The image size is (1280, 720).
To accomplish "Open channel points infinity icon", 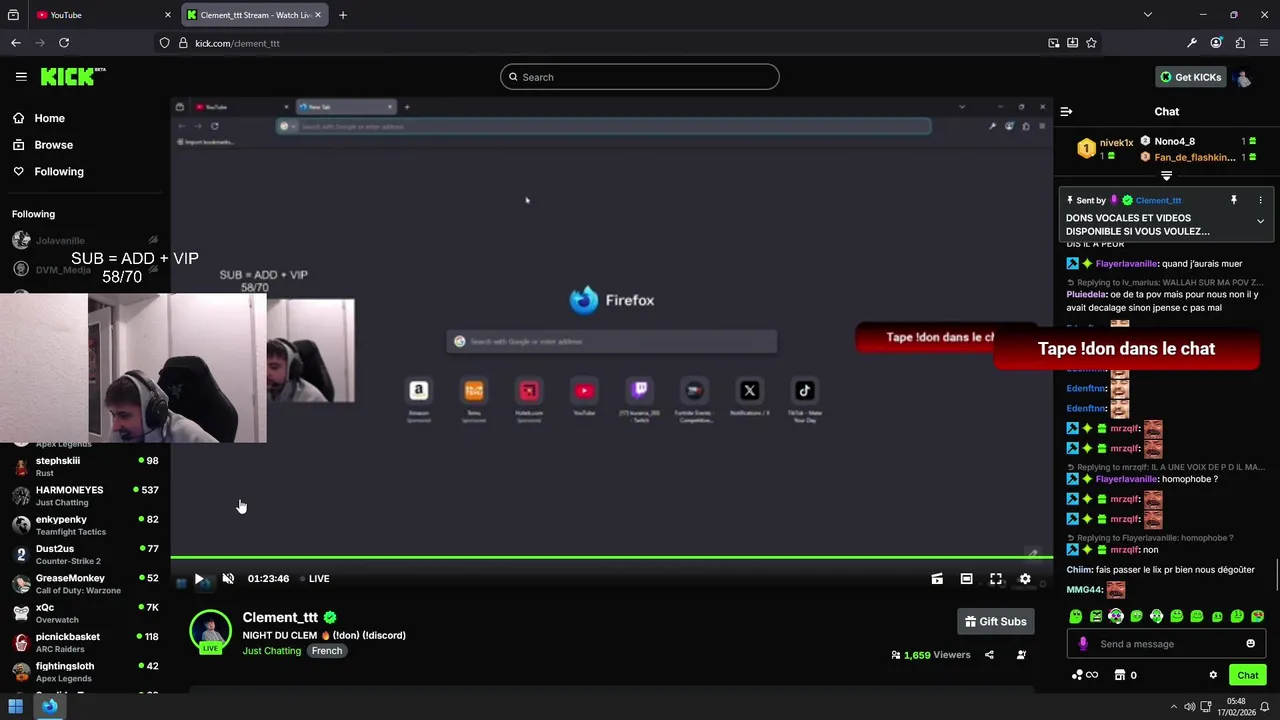I will pyautogui.click(x=1085, y=675).
